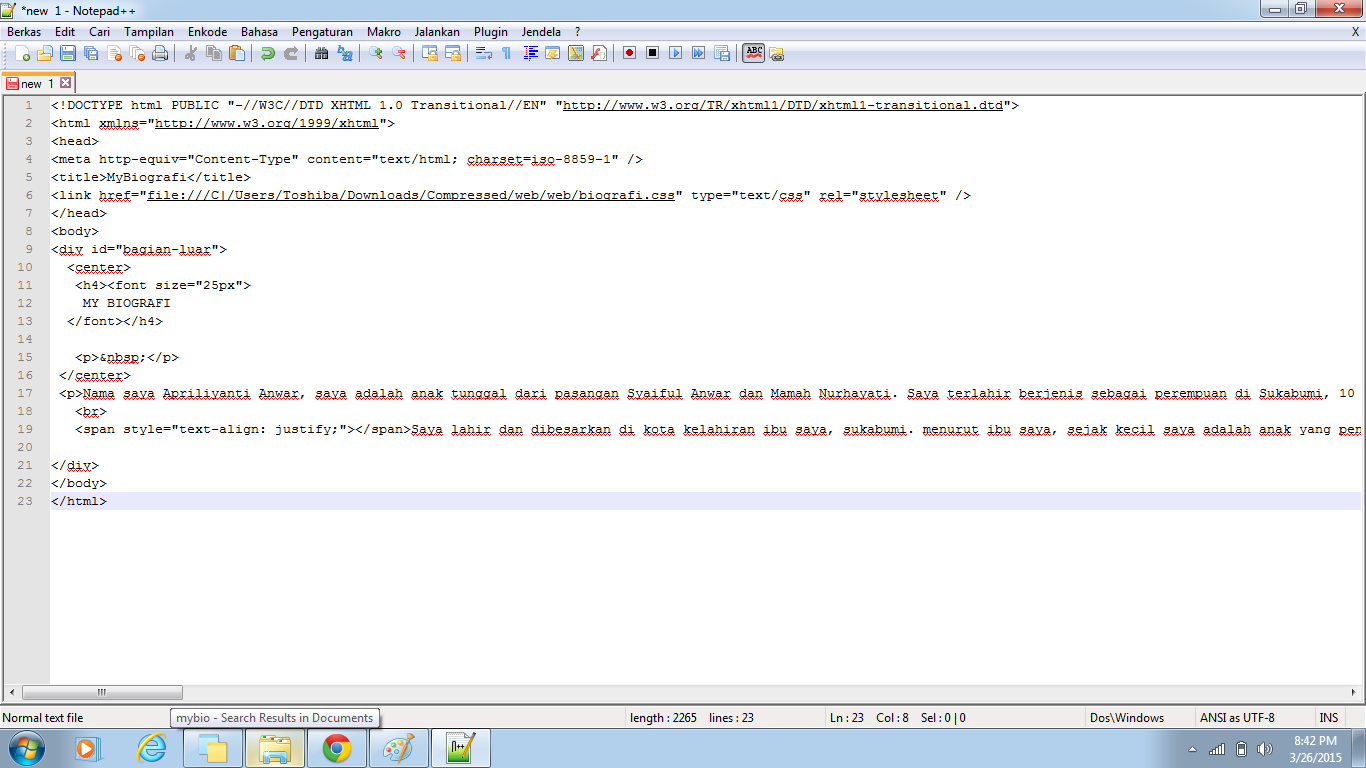
Task: Zoom out using the magnifier minus icon
Action: (x=399, y=53)
